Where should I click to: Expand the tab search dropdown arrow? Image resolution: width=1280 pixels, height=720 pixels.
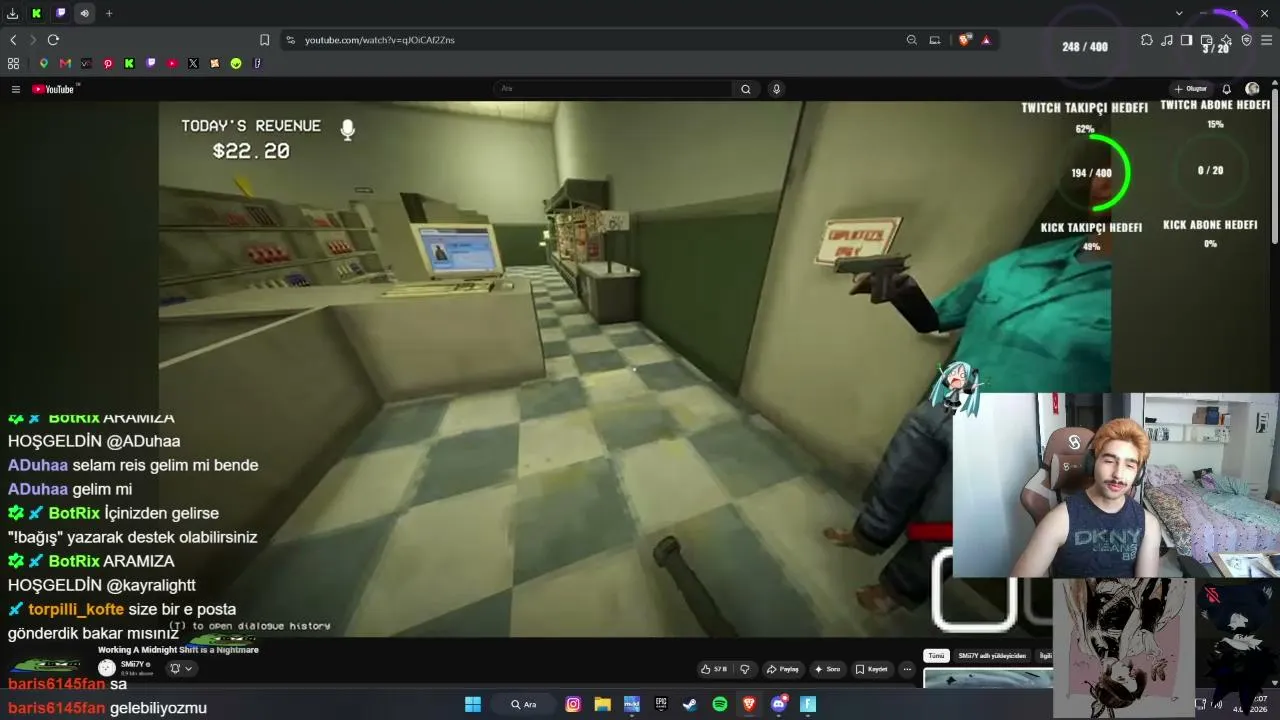[x=1179, y=13]
